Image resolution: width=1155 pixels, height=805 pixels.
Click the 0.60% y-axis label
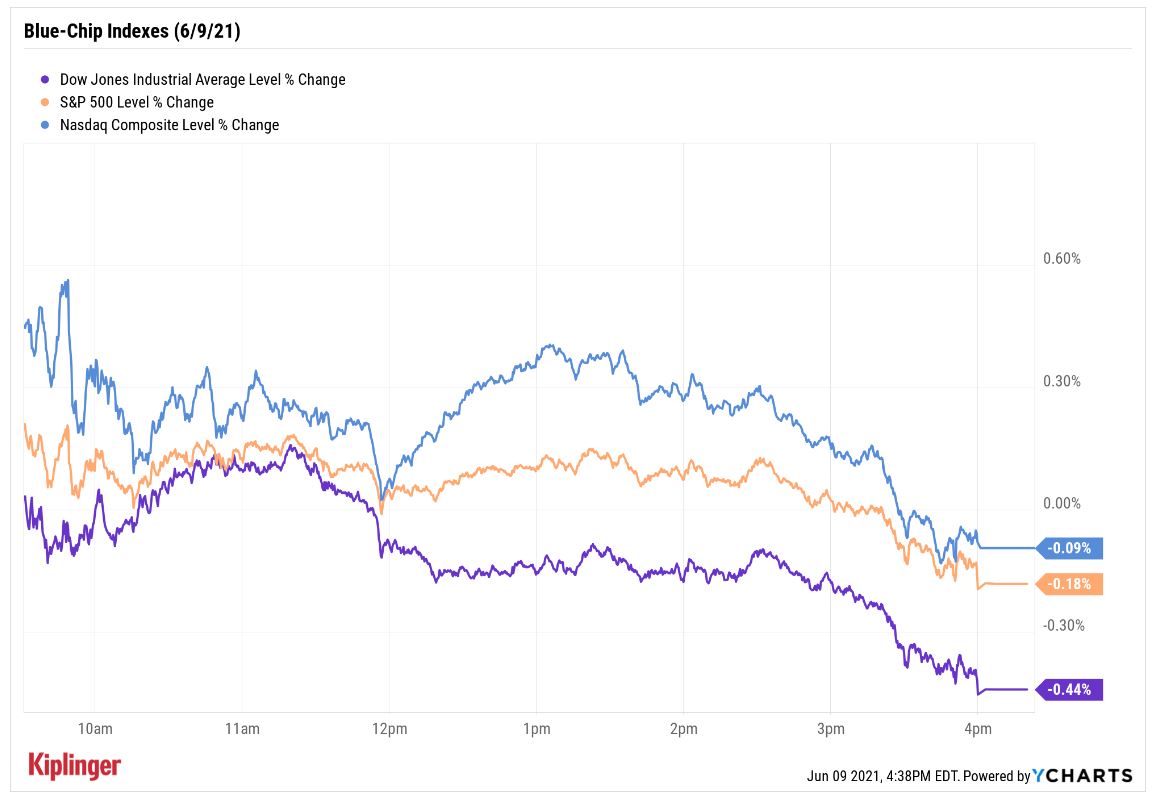[1061, 259]
